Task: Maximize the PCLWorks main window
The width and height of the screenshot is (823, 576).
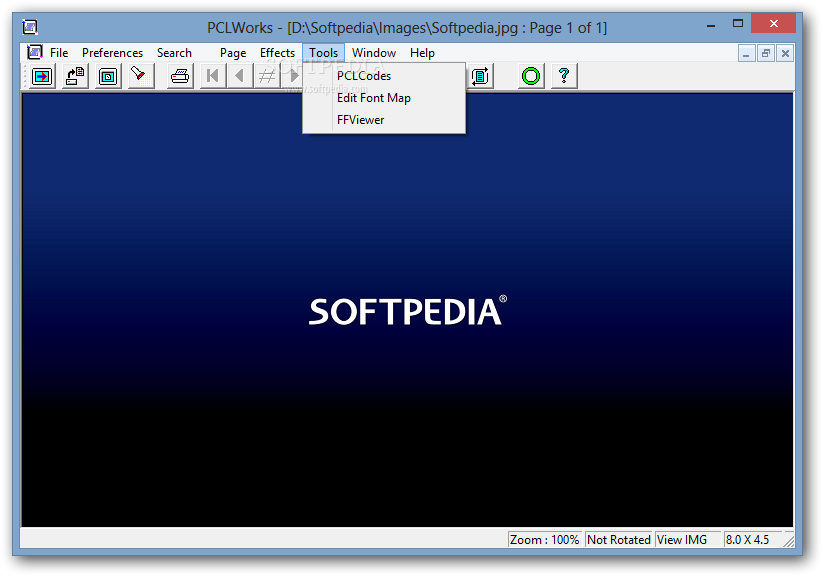Action: pos(738,24)
